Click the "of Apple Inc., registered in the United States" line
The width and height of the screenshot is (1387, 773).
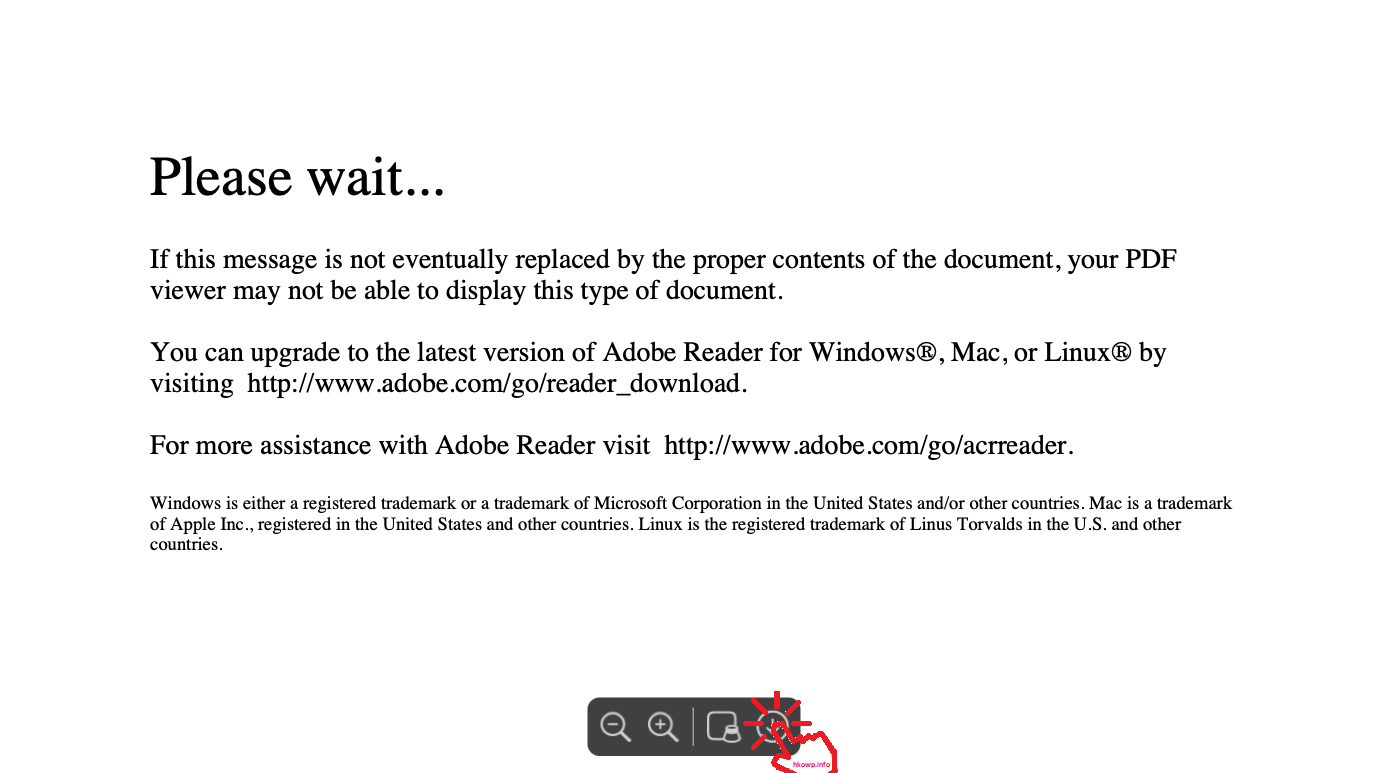tap(665, 524)
